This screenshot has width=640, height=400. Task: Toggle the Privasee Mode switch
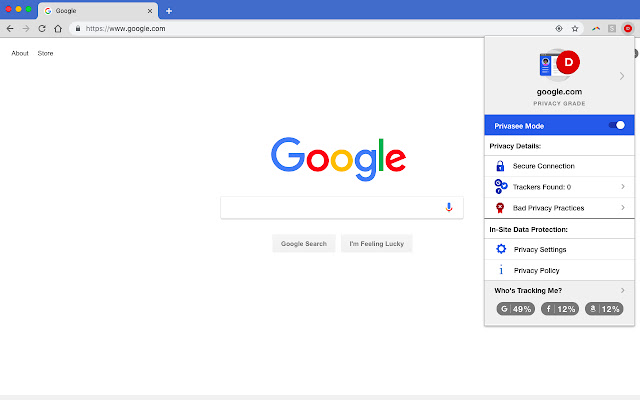coord(617,125)
